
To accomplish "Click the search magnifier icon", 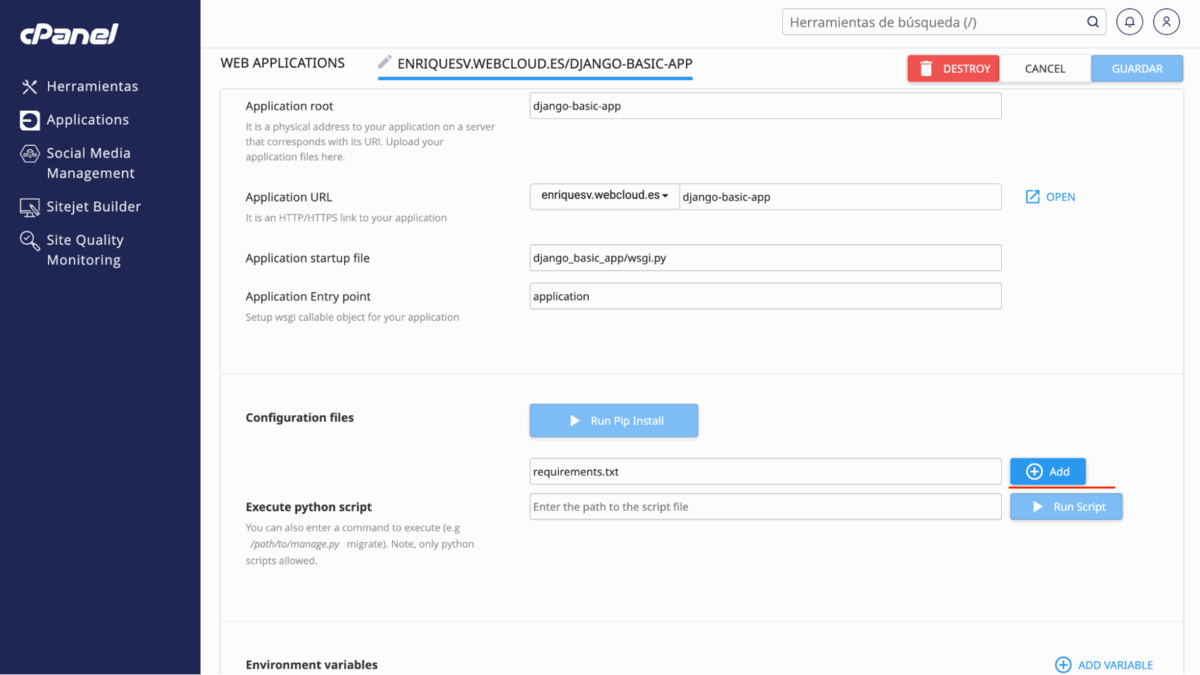I will coord(1093,22).
